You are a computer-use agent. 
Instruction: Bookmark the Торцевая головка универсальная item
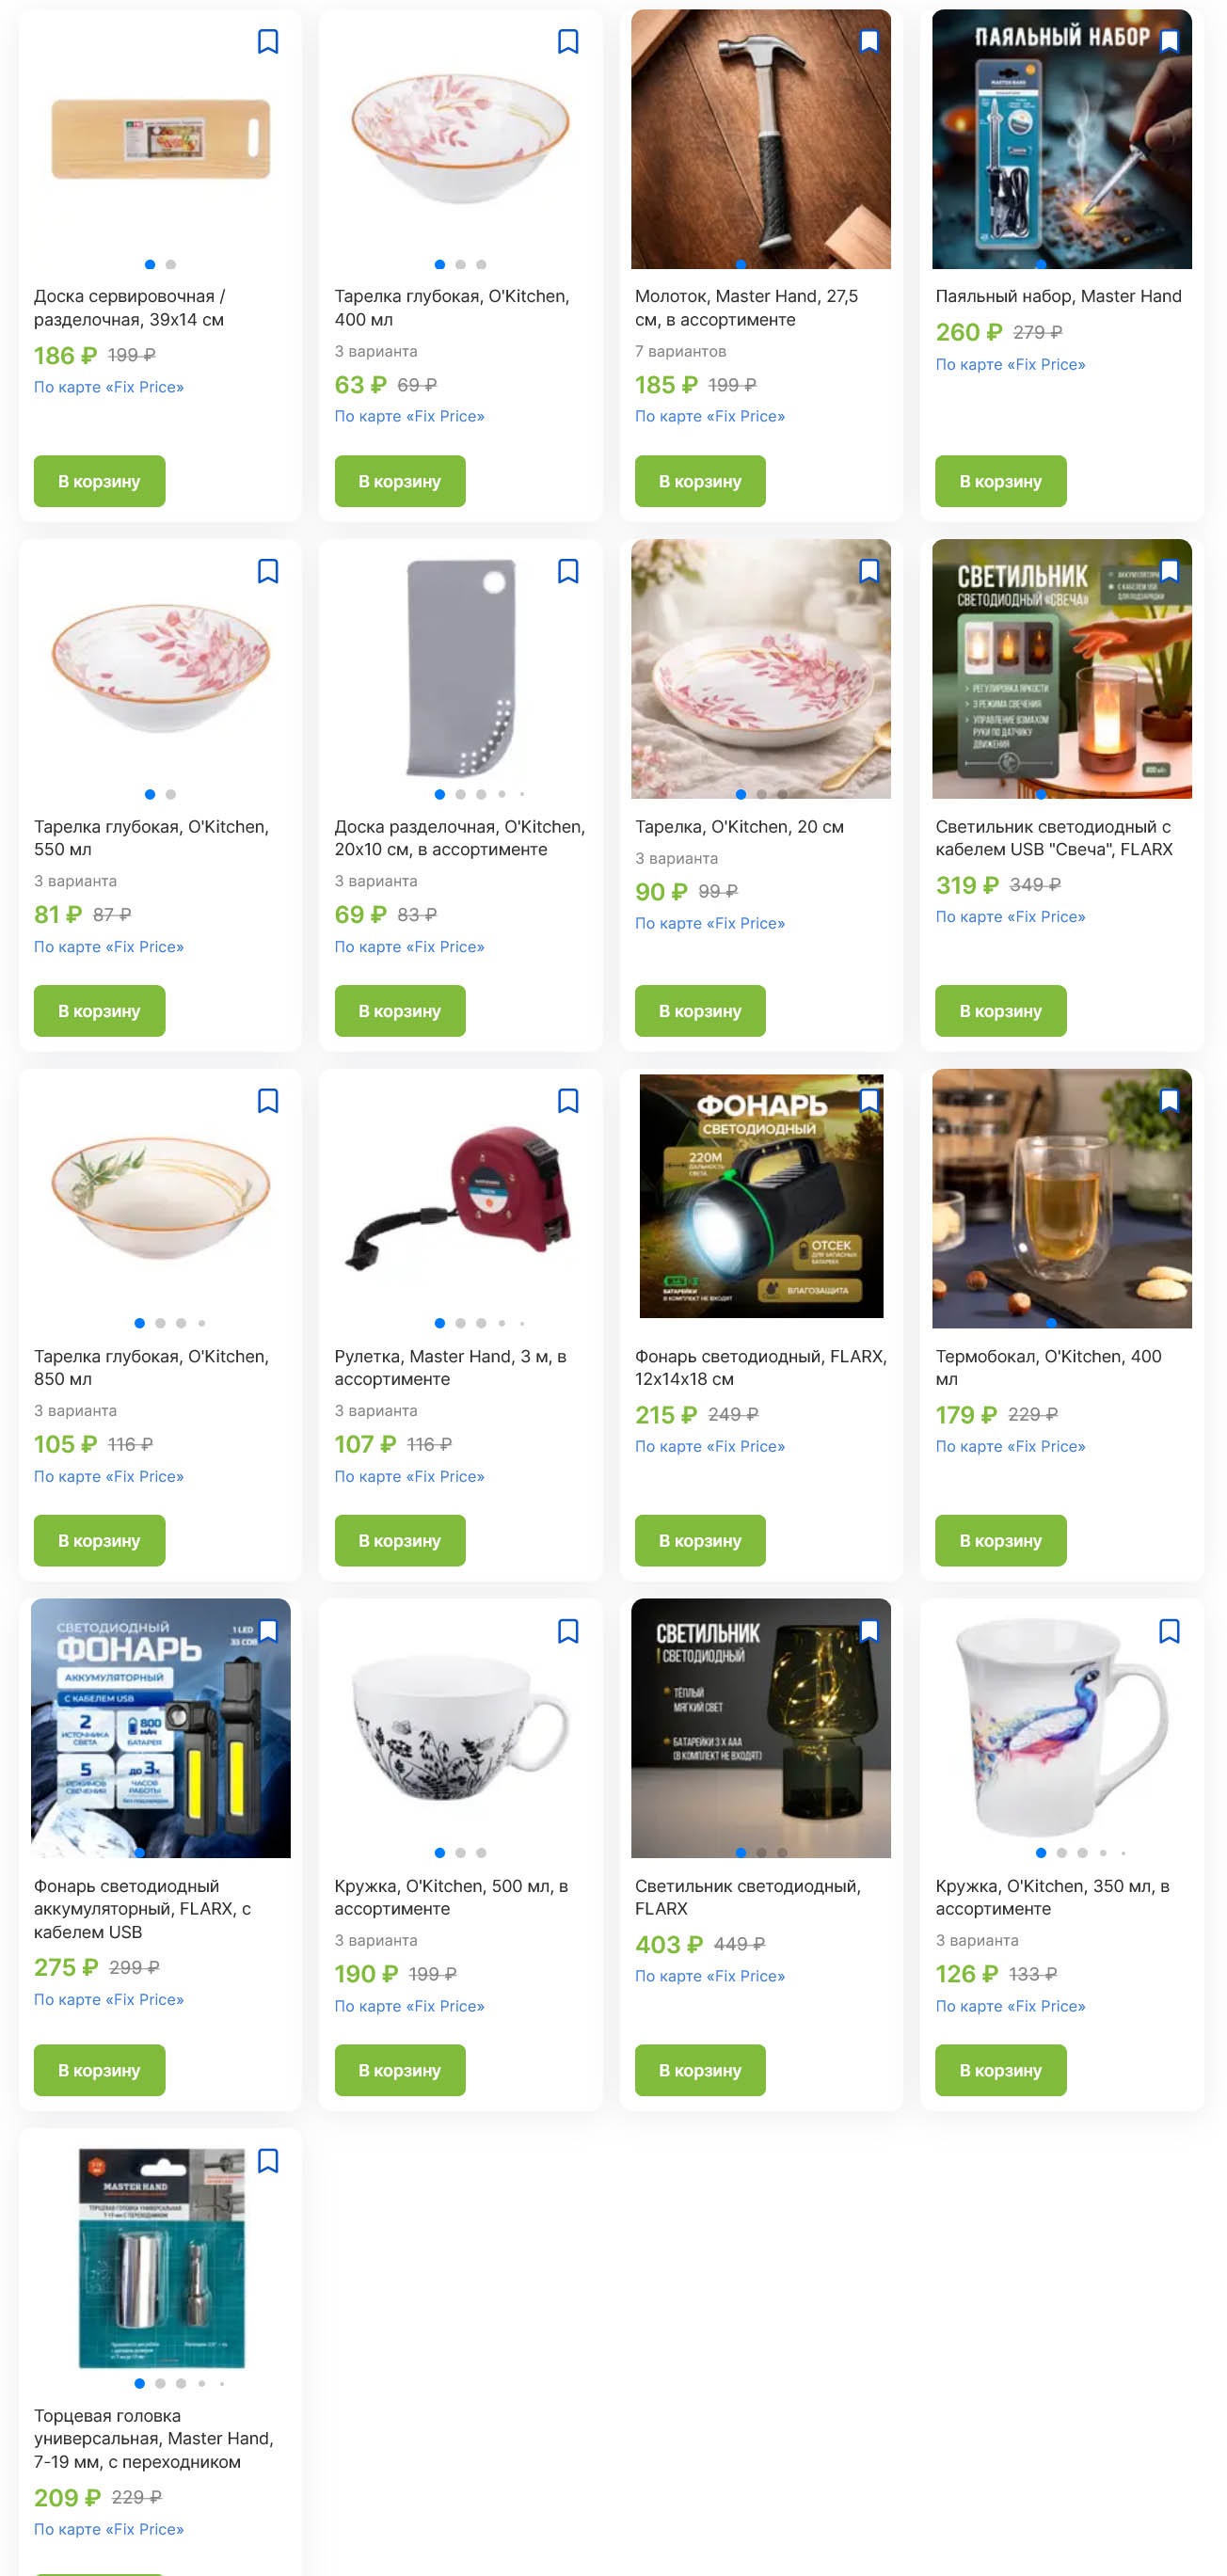pyautogui.click(x=268, y=2161)
